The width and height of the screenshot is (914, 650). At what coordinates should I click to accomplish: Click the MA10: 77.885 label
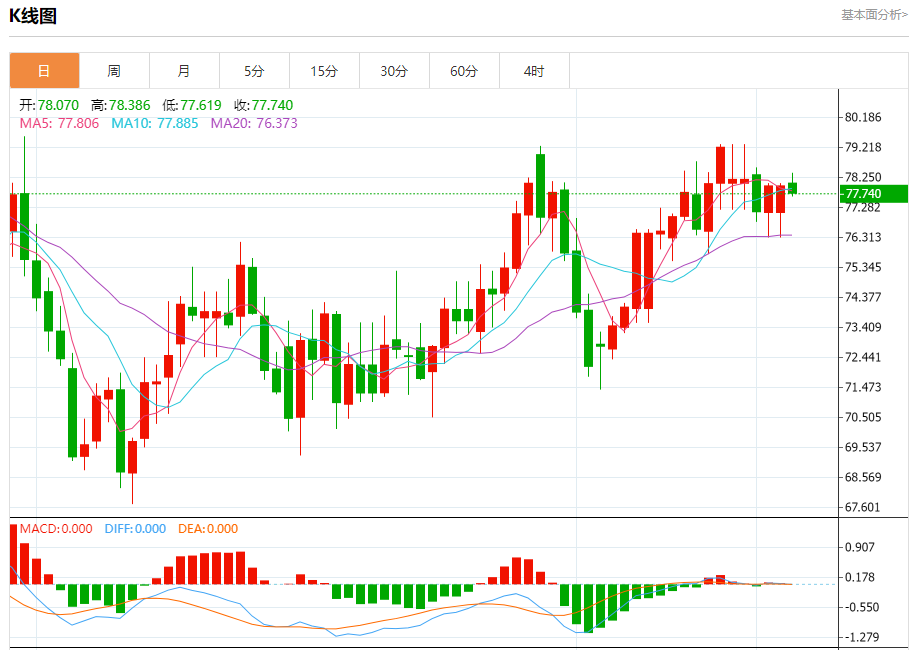click(155, 124)
